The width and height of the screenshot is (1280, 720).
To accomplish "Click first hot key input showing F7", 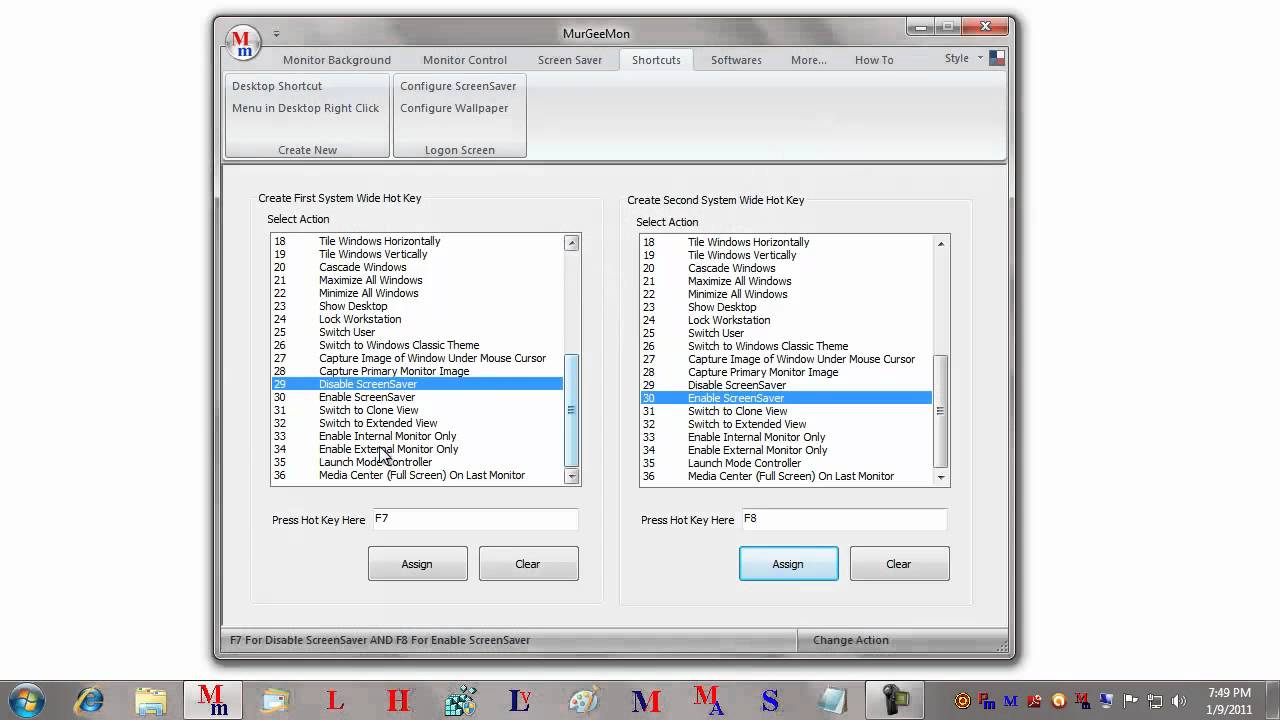I will click(475, 519).
